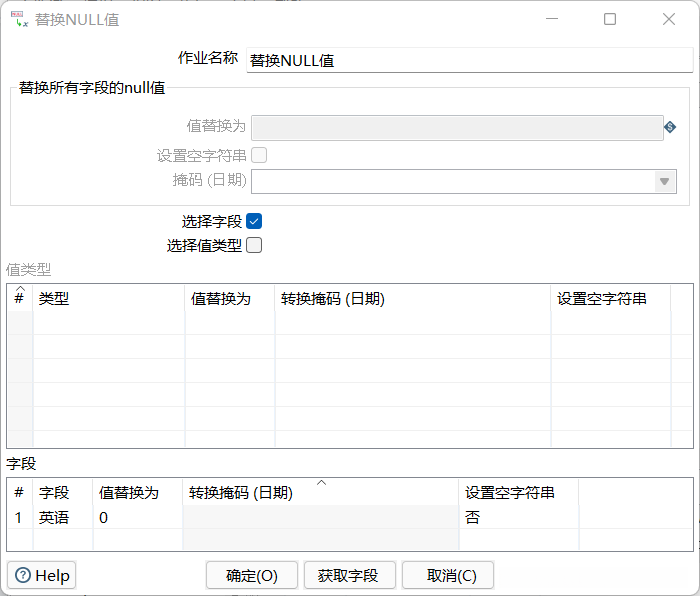Click 值替换为 header in value type table
The height and width of the screenshot is (596, 700).
[230, 298]
